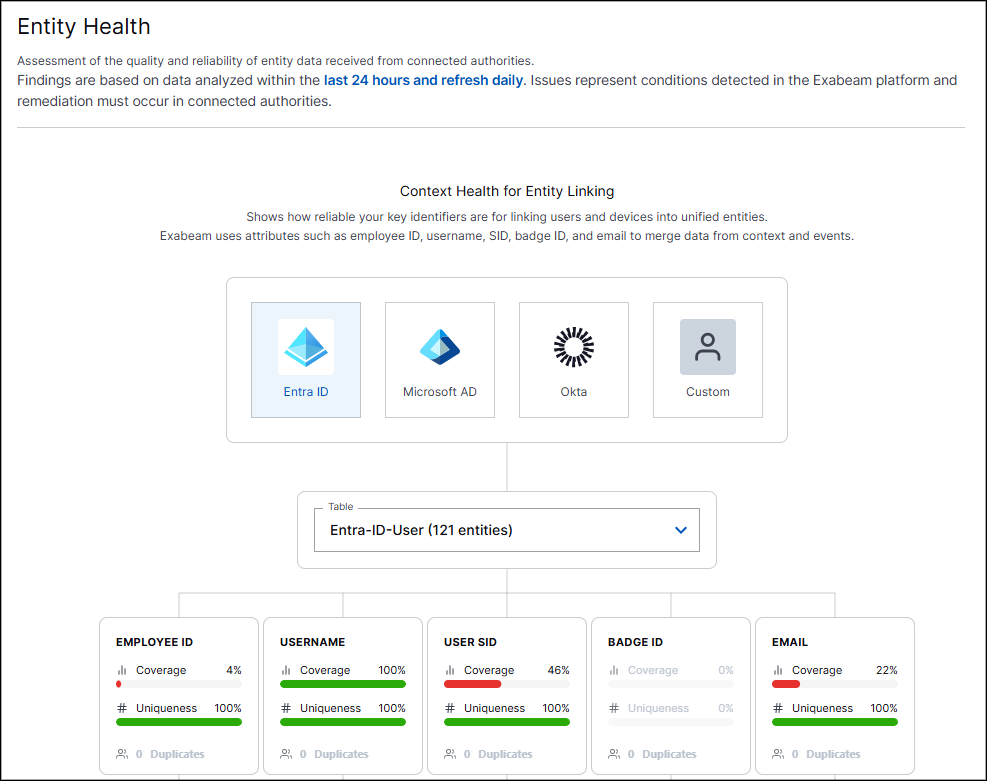Choose the Microsoft AD diamond icon
The image size is (987, 781).
coord(440,347)
